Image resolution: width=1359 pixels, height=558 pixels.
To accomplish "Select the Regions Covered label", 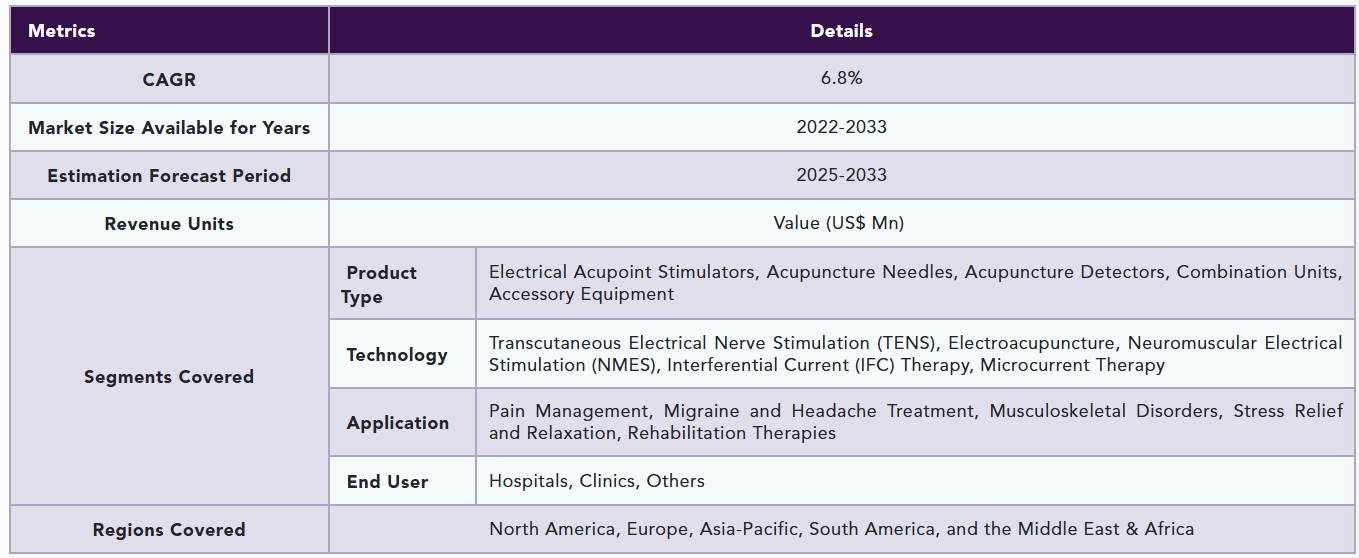I will [169, 530].
